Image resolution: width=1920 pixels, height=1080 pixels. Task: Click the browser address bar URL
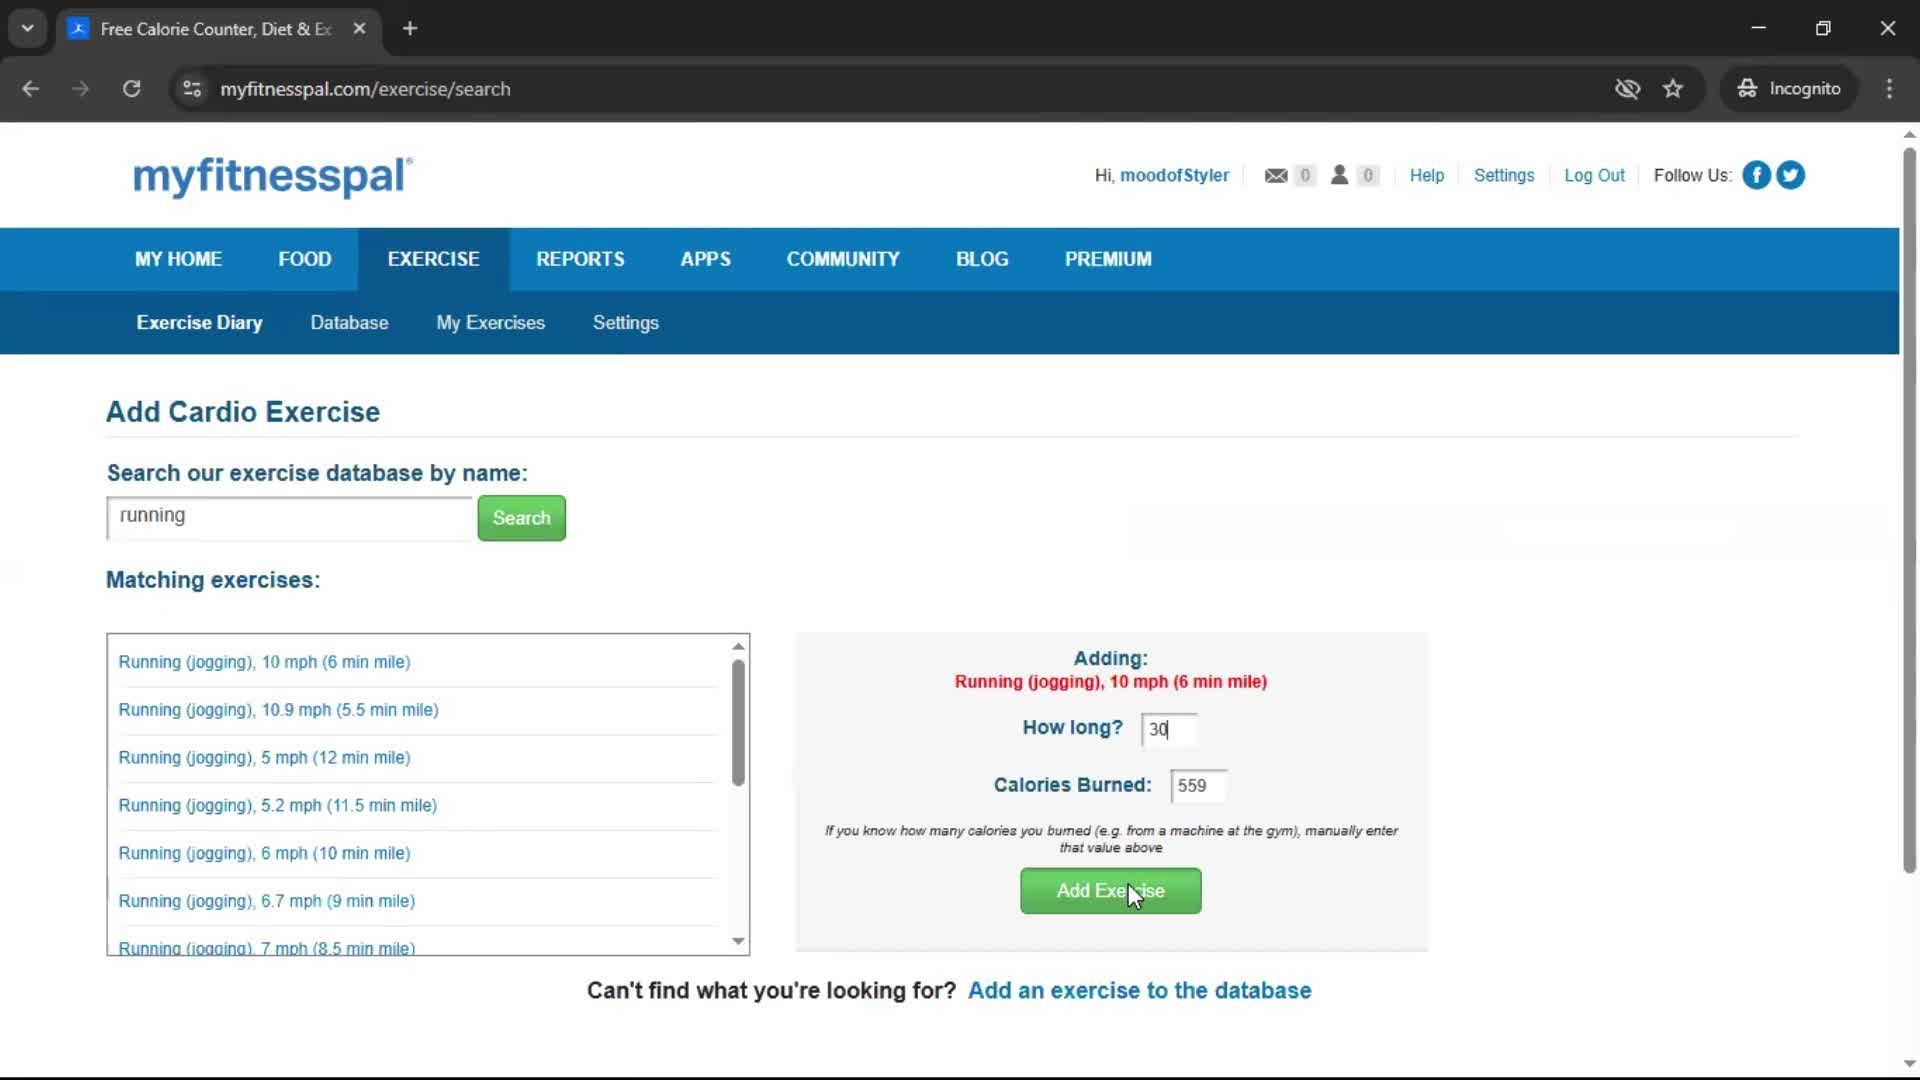pyautogui.click(x=365, y=89)
